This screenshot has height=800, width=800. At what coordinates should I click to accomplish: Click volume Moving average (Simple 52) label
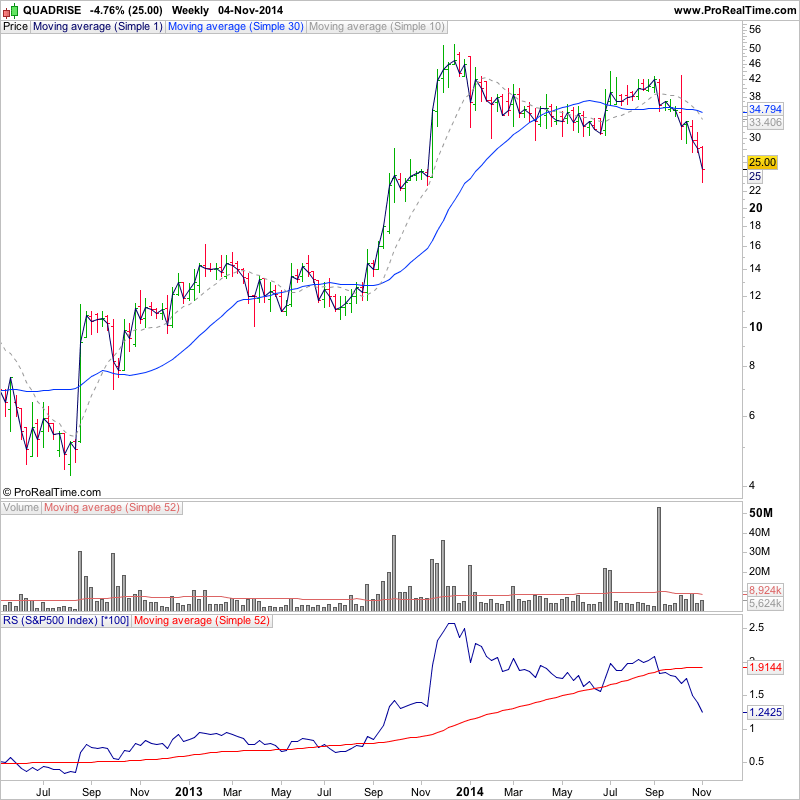pyautogui.click(x=112, y=508)
